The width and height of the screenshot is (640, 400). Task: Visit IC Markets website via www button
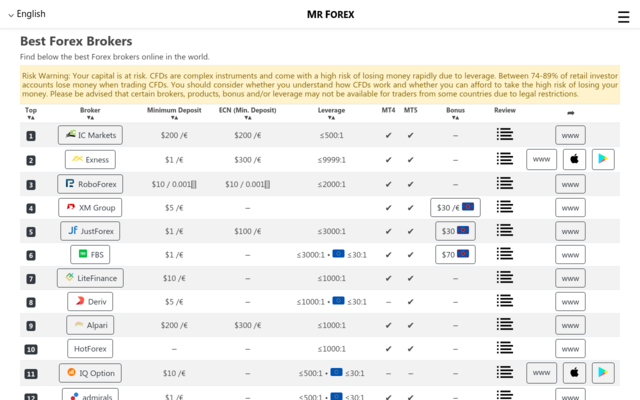(570, 135)
